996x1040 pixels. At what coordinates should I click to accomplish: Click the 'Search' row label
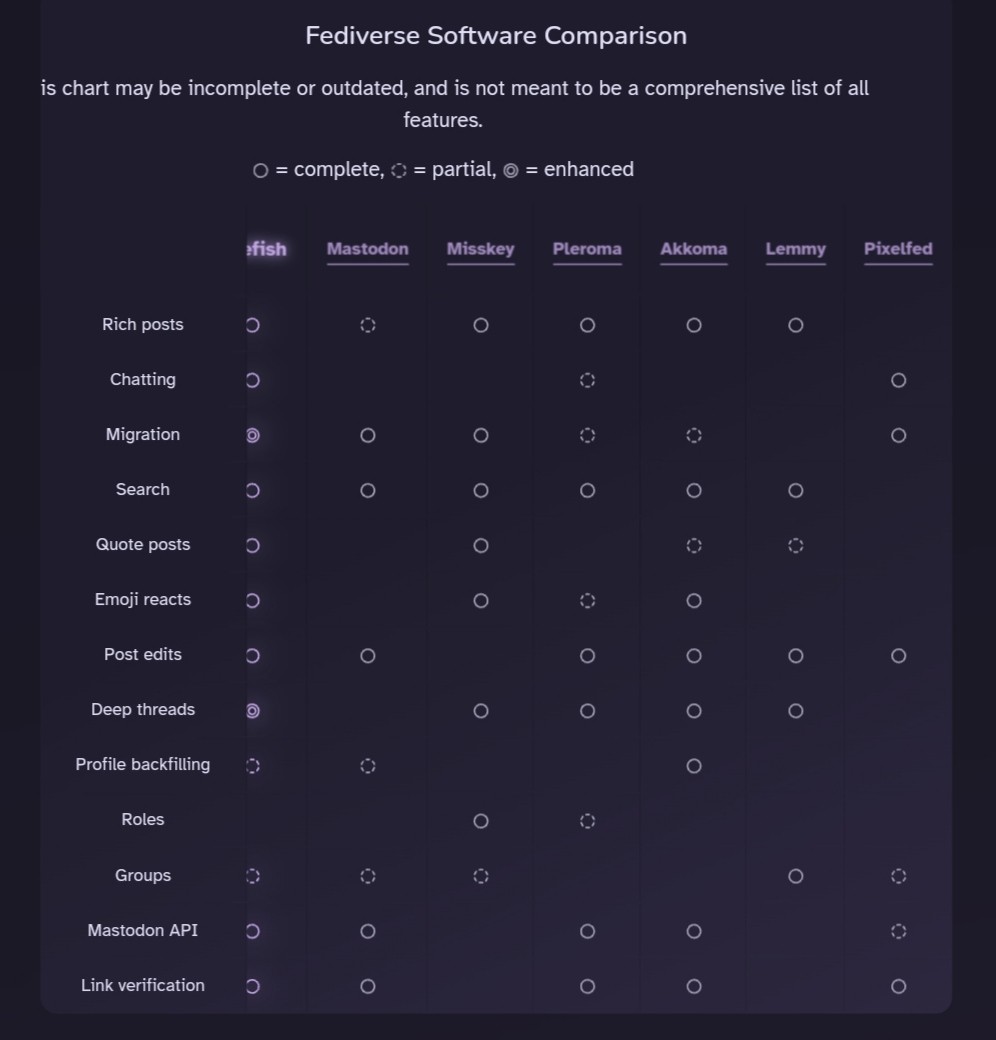tap(143, 489)
